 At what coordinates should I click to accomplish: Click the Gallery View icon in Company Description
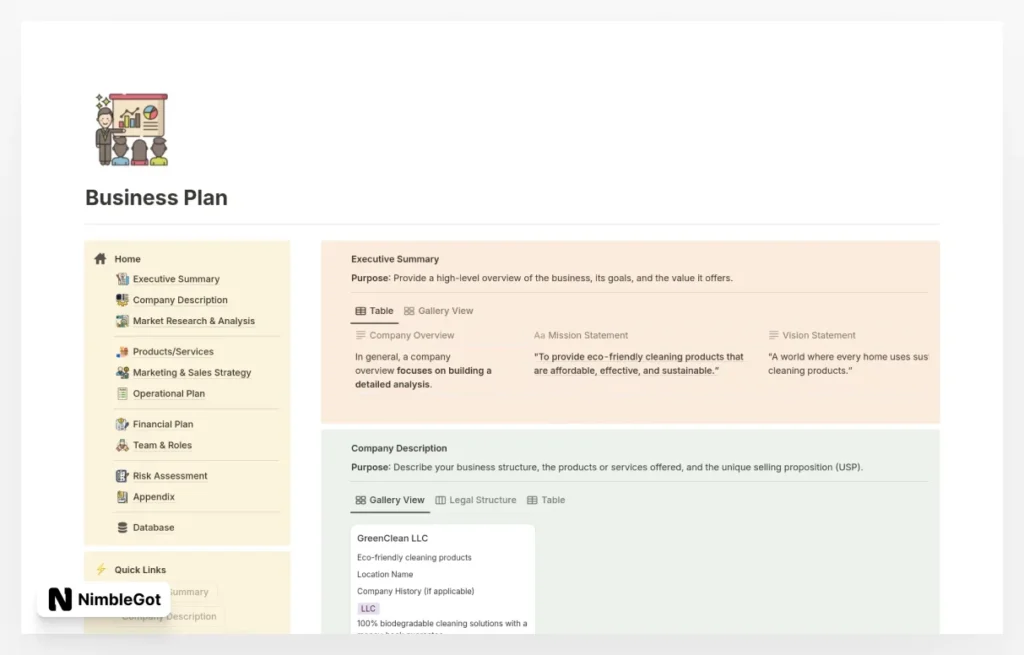(360, 500)
